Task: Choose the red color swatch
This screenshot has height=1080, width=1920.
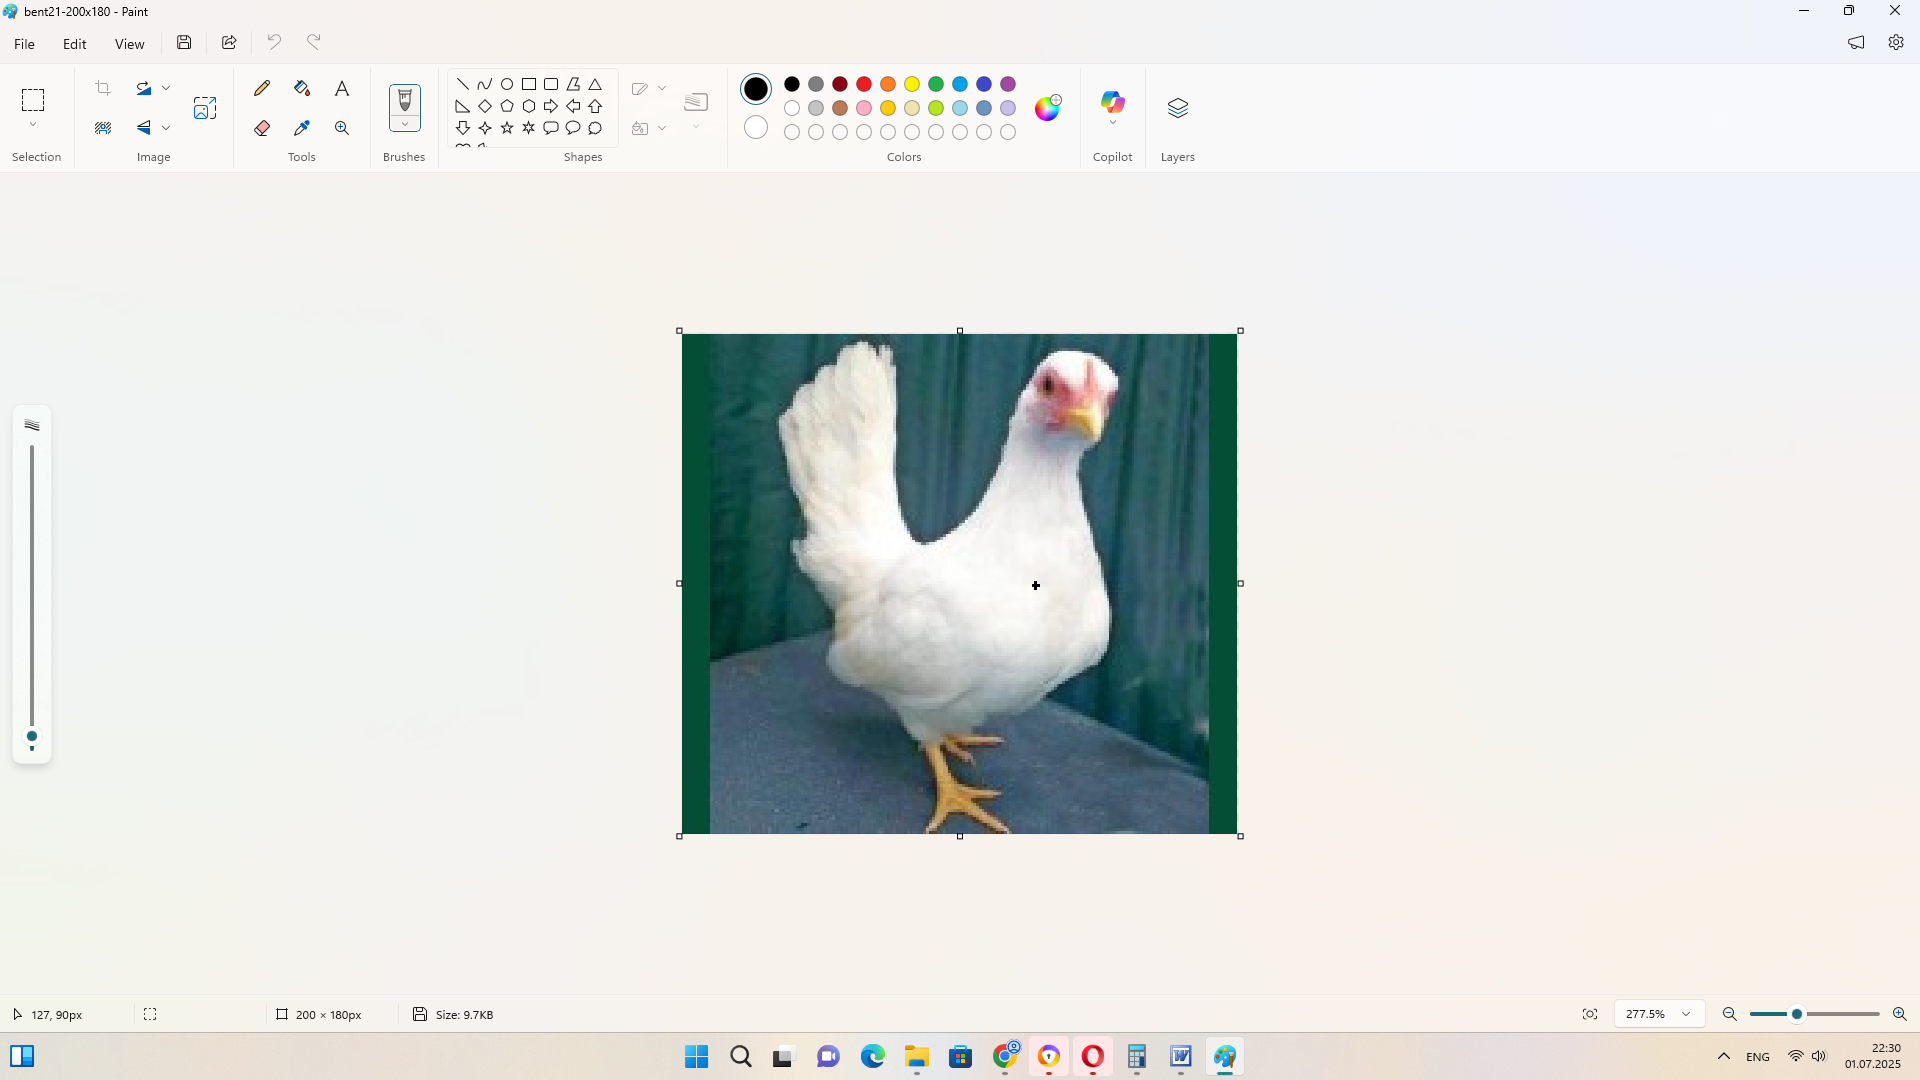Action: tap(864, 84)
